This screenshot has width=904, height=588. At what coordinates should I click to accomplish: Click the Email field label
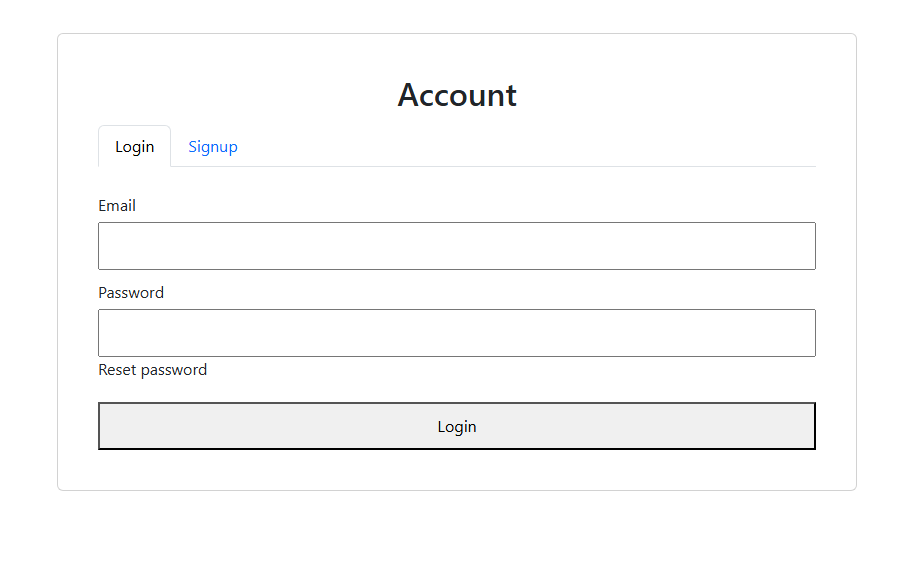click(x=117, y=205)
